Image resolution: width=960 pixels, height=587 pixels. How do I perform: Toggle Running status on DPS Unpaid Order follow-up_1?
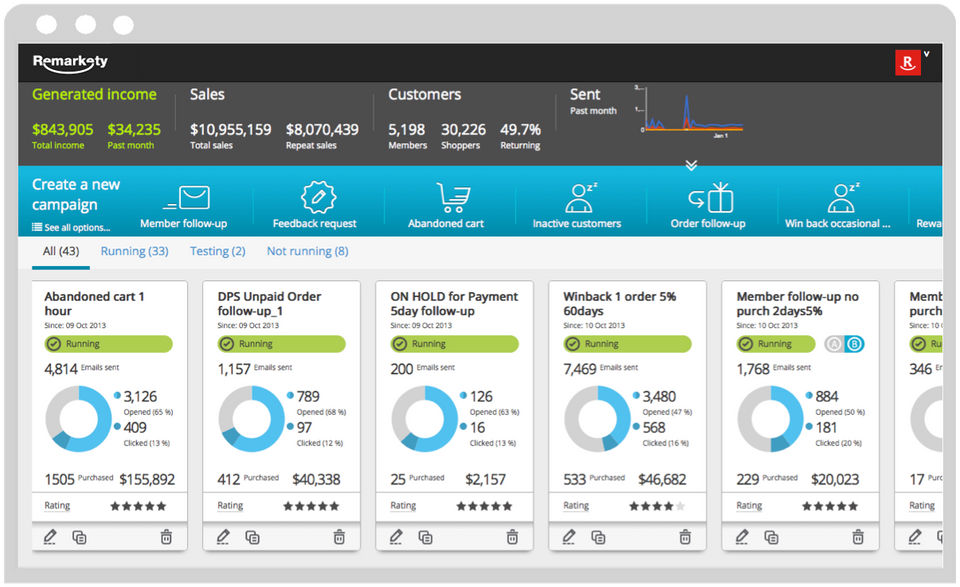tap(282, 344)
